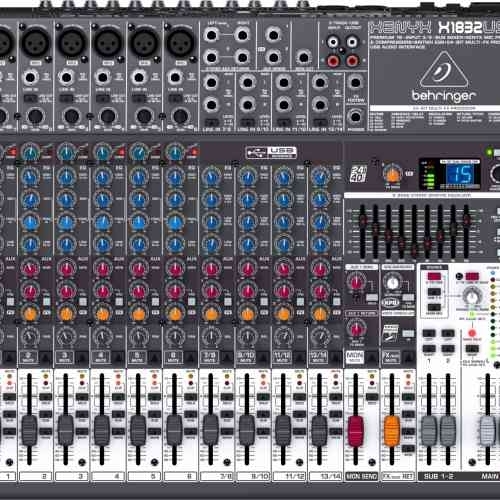This screenshot has width=500, height=500.
Task: Click the Aux 1 Send red knob
Action: click(356, 282)
